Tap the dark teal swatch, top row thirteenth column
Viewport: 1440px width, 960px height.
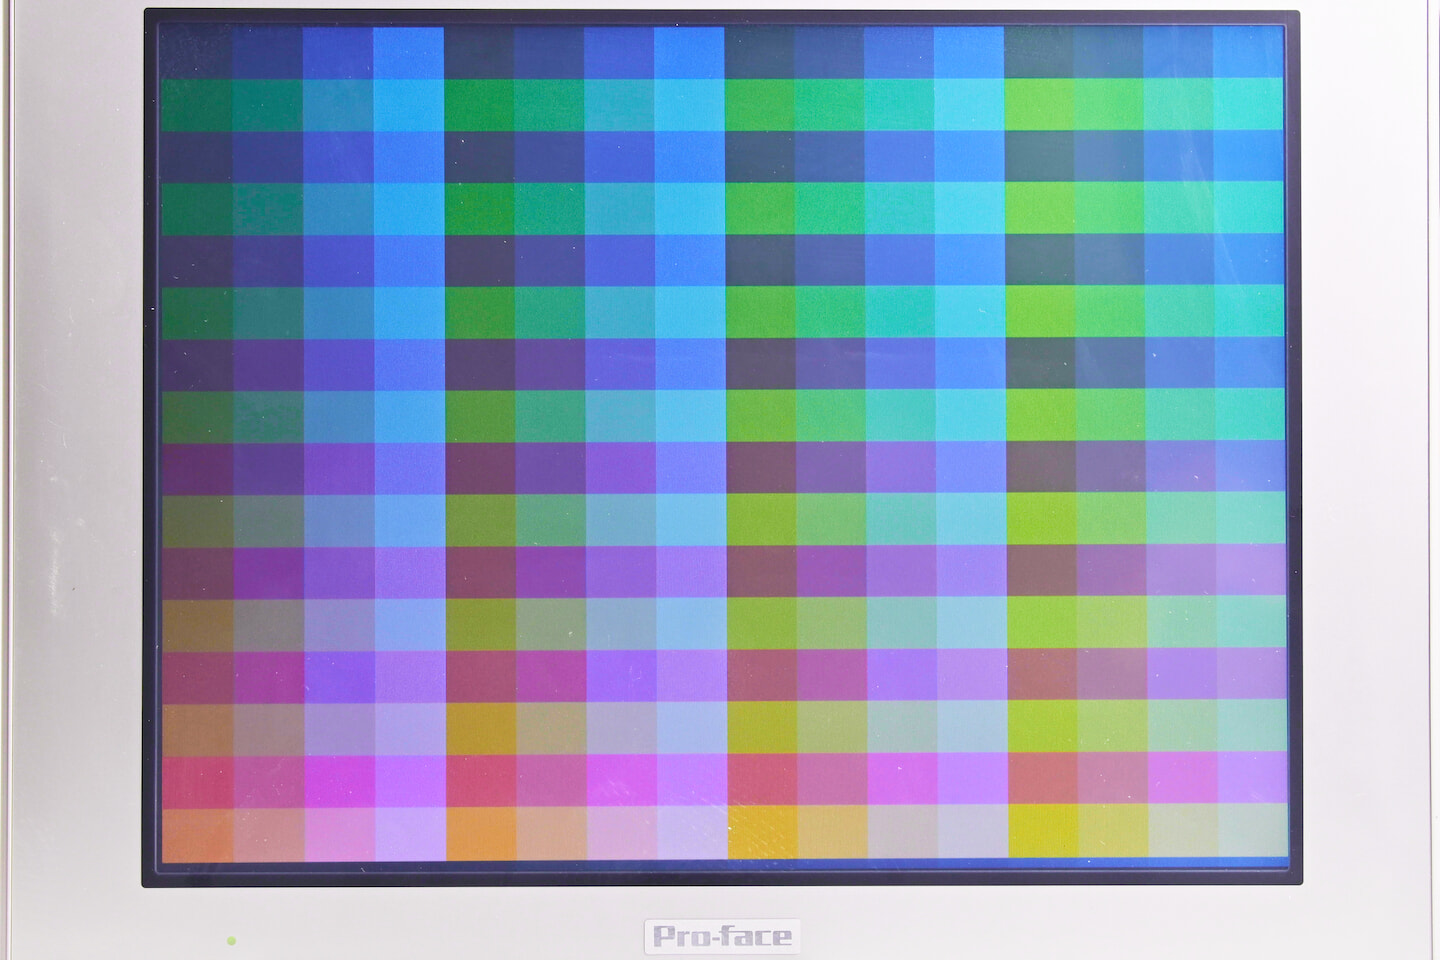point(1040,52)
